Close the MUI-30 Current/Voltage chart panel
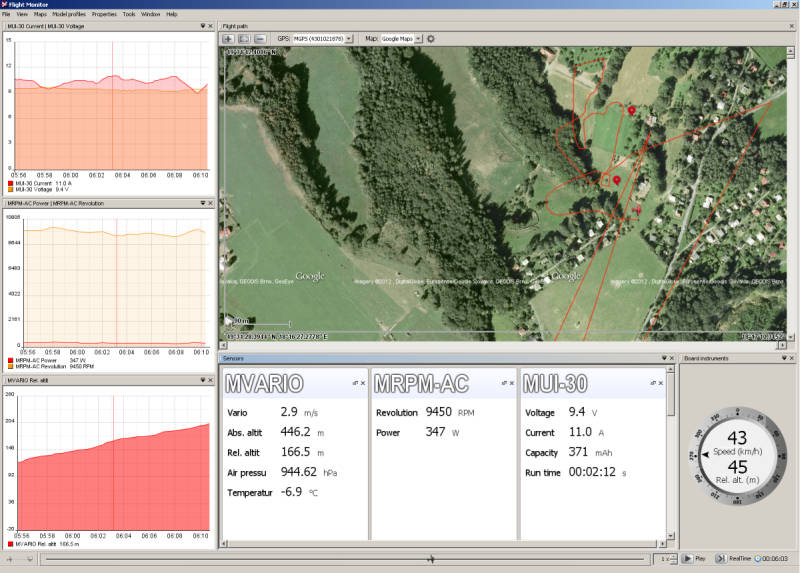 click(210, 26)
